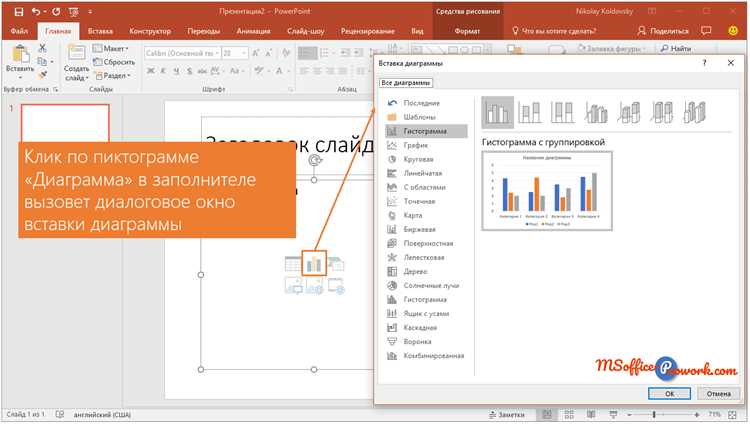750x424 pixels.
Task: Toggle italic К formatting
Action: 163,71
